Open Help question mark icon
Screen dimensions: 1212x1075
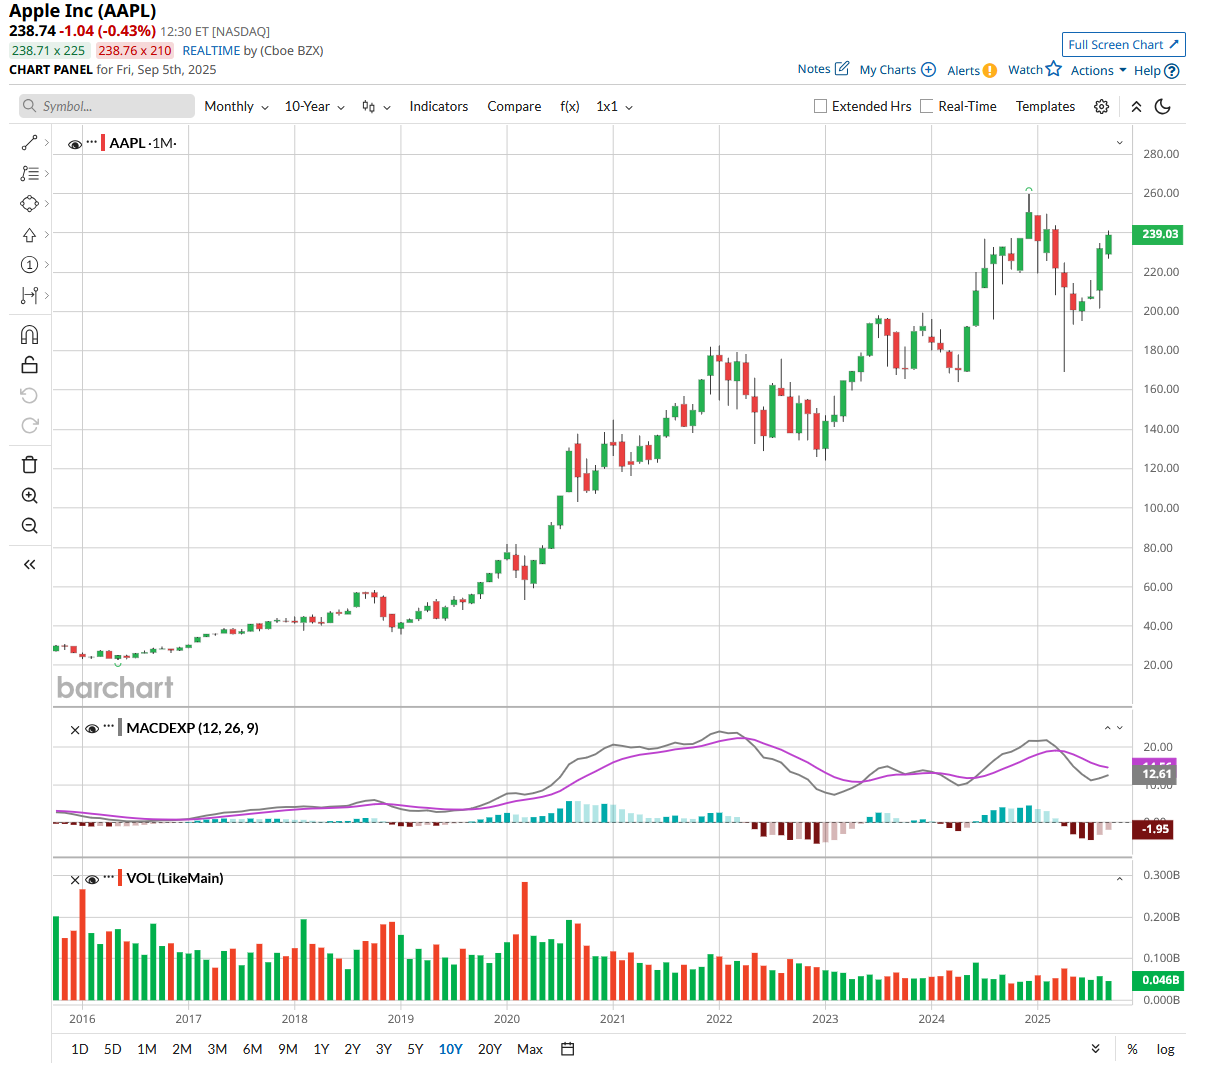(1172, 70)
